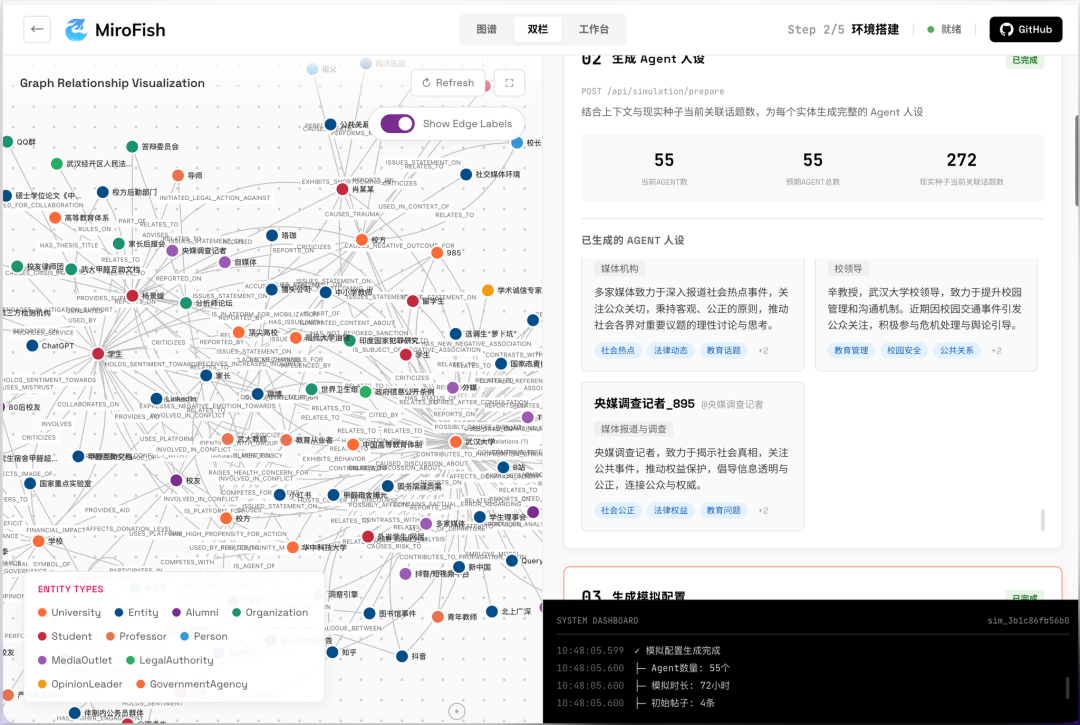Click the 杨景媛 student node
This screenshot has width=1080, height=725.
(x=132, y=296)
